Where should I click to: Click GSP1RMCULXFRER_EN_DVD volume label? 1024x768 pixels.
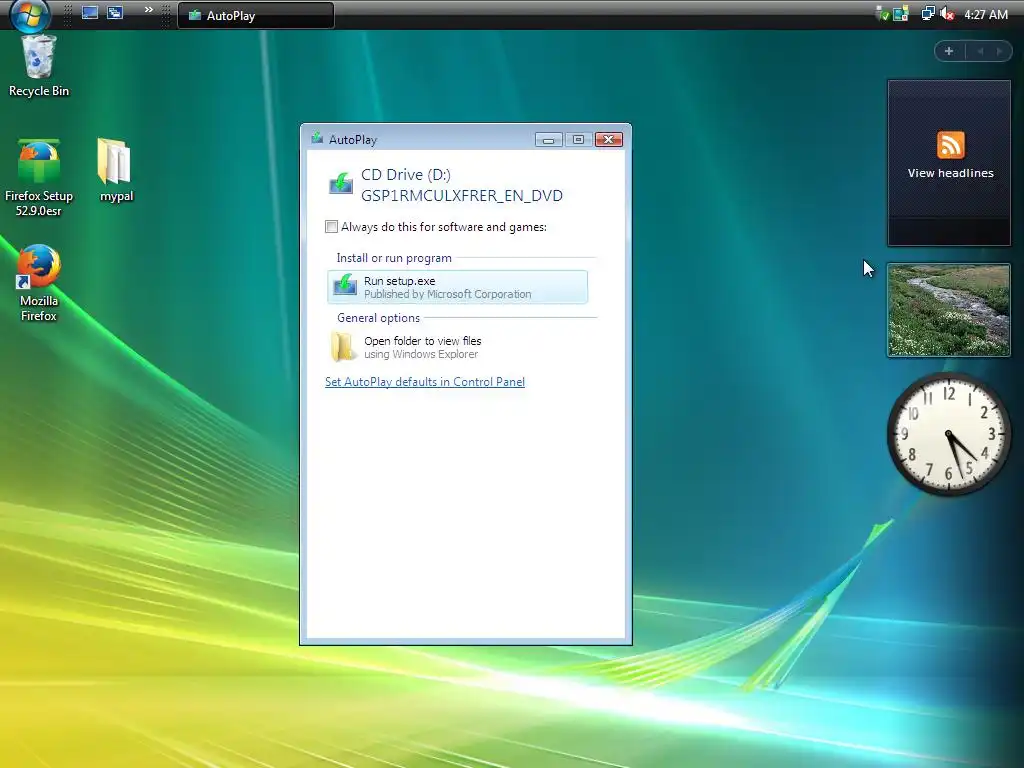coord(462,196)
